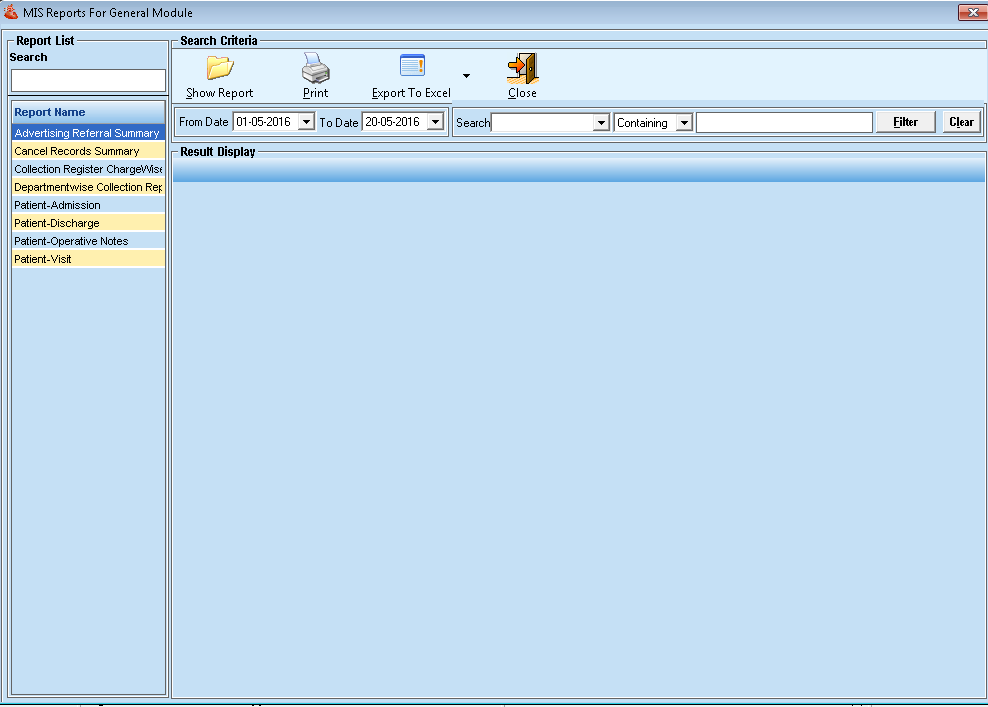The width and height of the screenshot is (988, 707).
Task: Expand the Search field combo box
Action: 600,122
